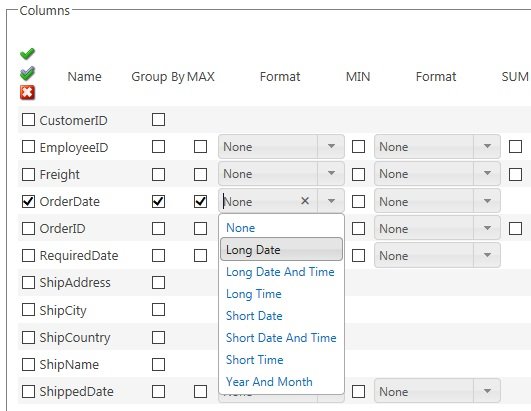Select Short Date And Time option
Viewport: 531px width, 411px height.
281,338
